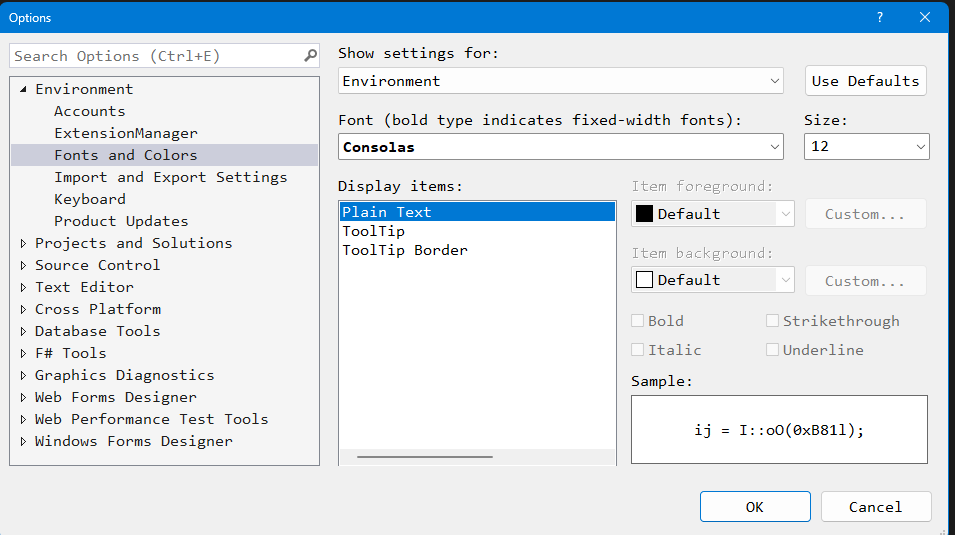Enable the Strikethrough checkbox
The width and height of the screenshot is (955, 535).
pyautogui.click(x=772, y=321)
